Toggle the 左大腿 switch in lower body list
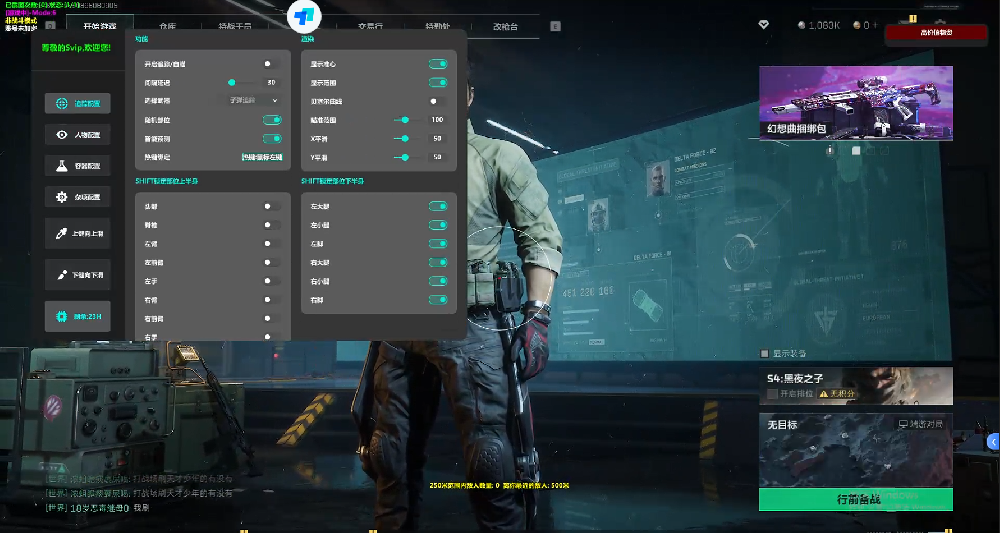 [438, 206]
